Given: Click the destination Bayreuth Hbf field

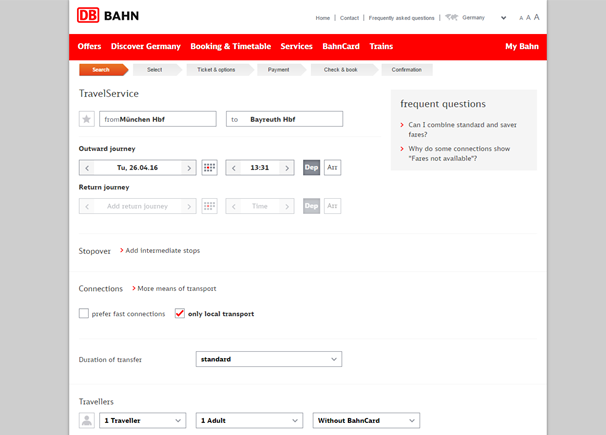Looking at the screenshot, I should tap(285, 119).
